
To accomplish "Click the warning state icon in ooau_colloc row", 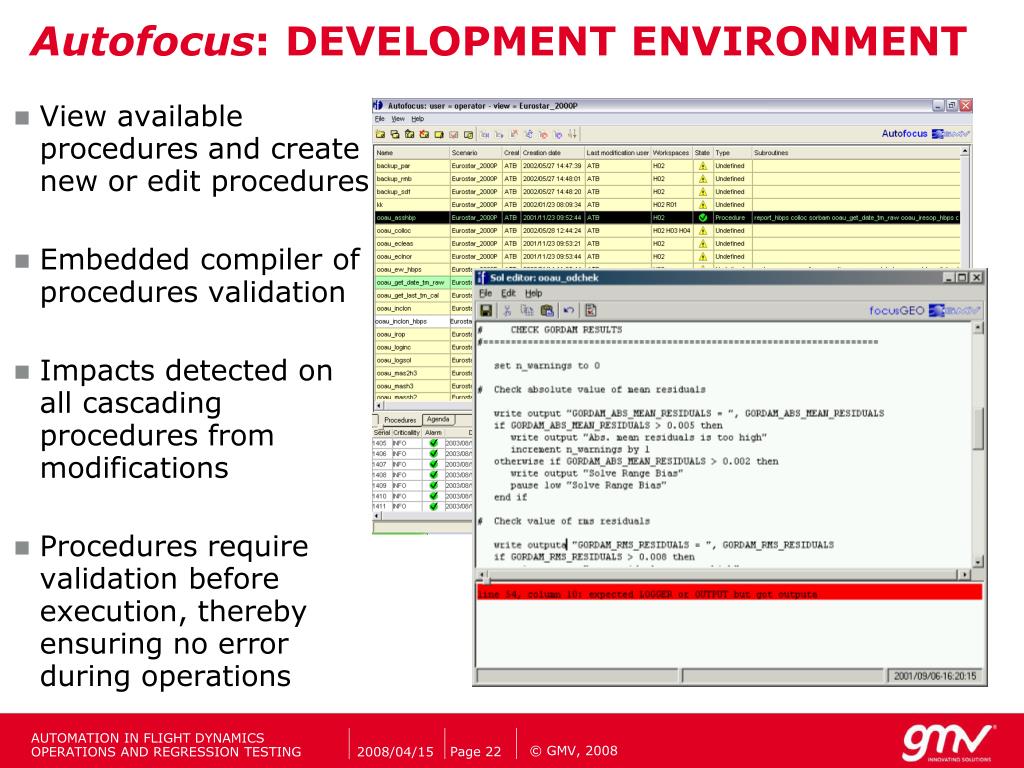I will point(703,231).
